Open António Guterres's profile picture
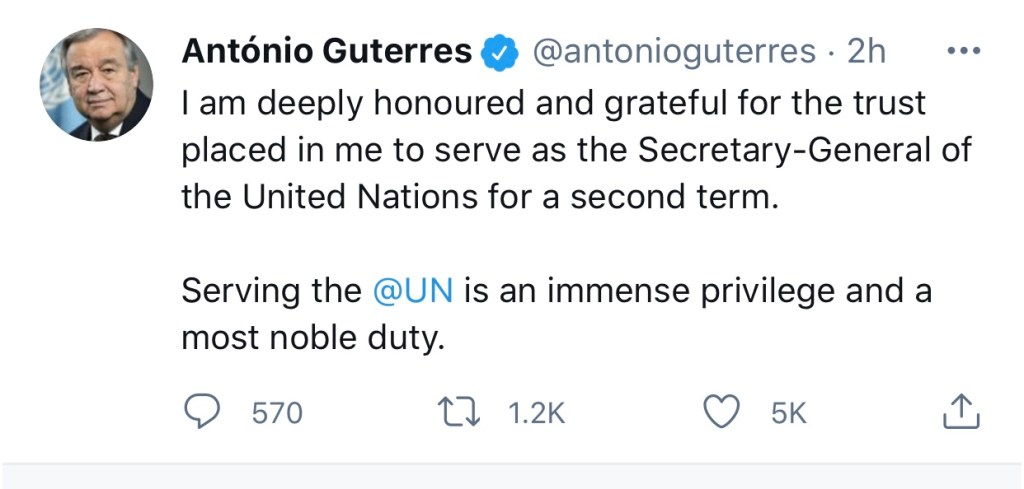 [x=96, y=83]
